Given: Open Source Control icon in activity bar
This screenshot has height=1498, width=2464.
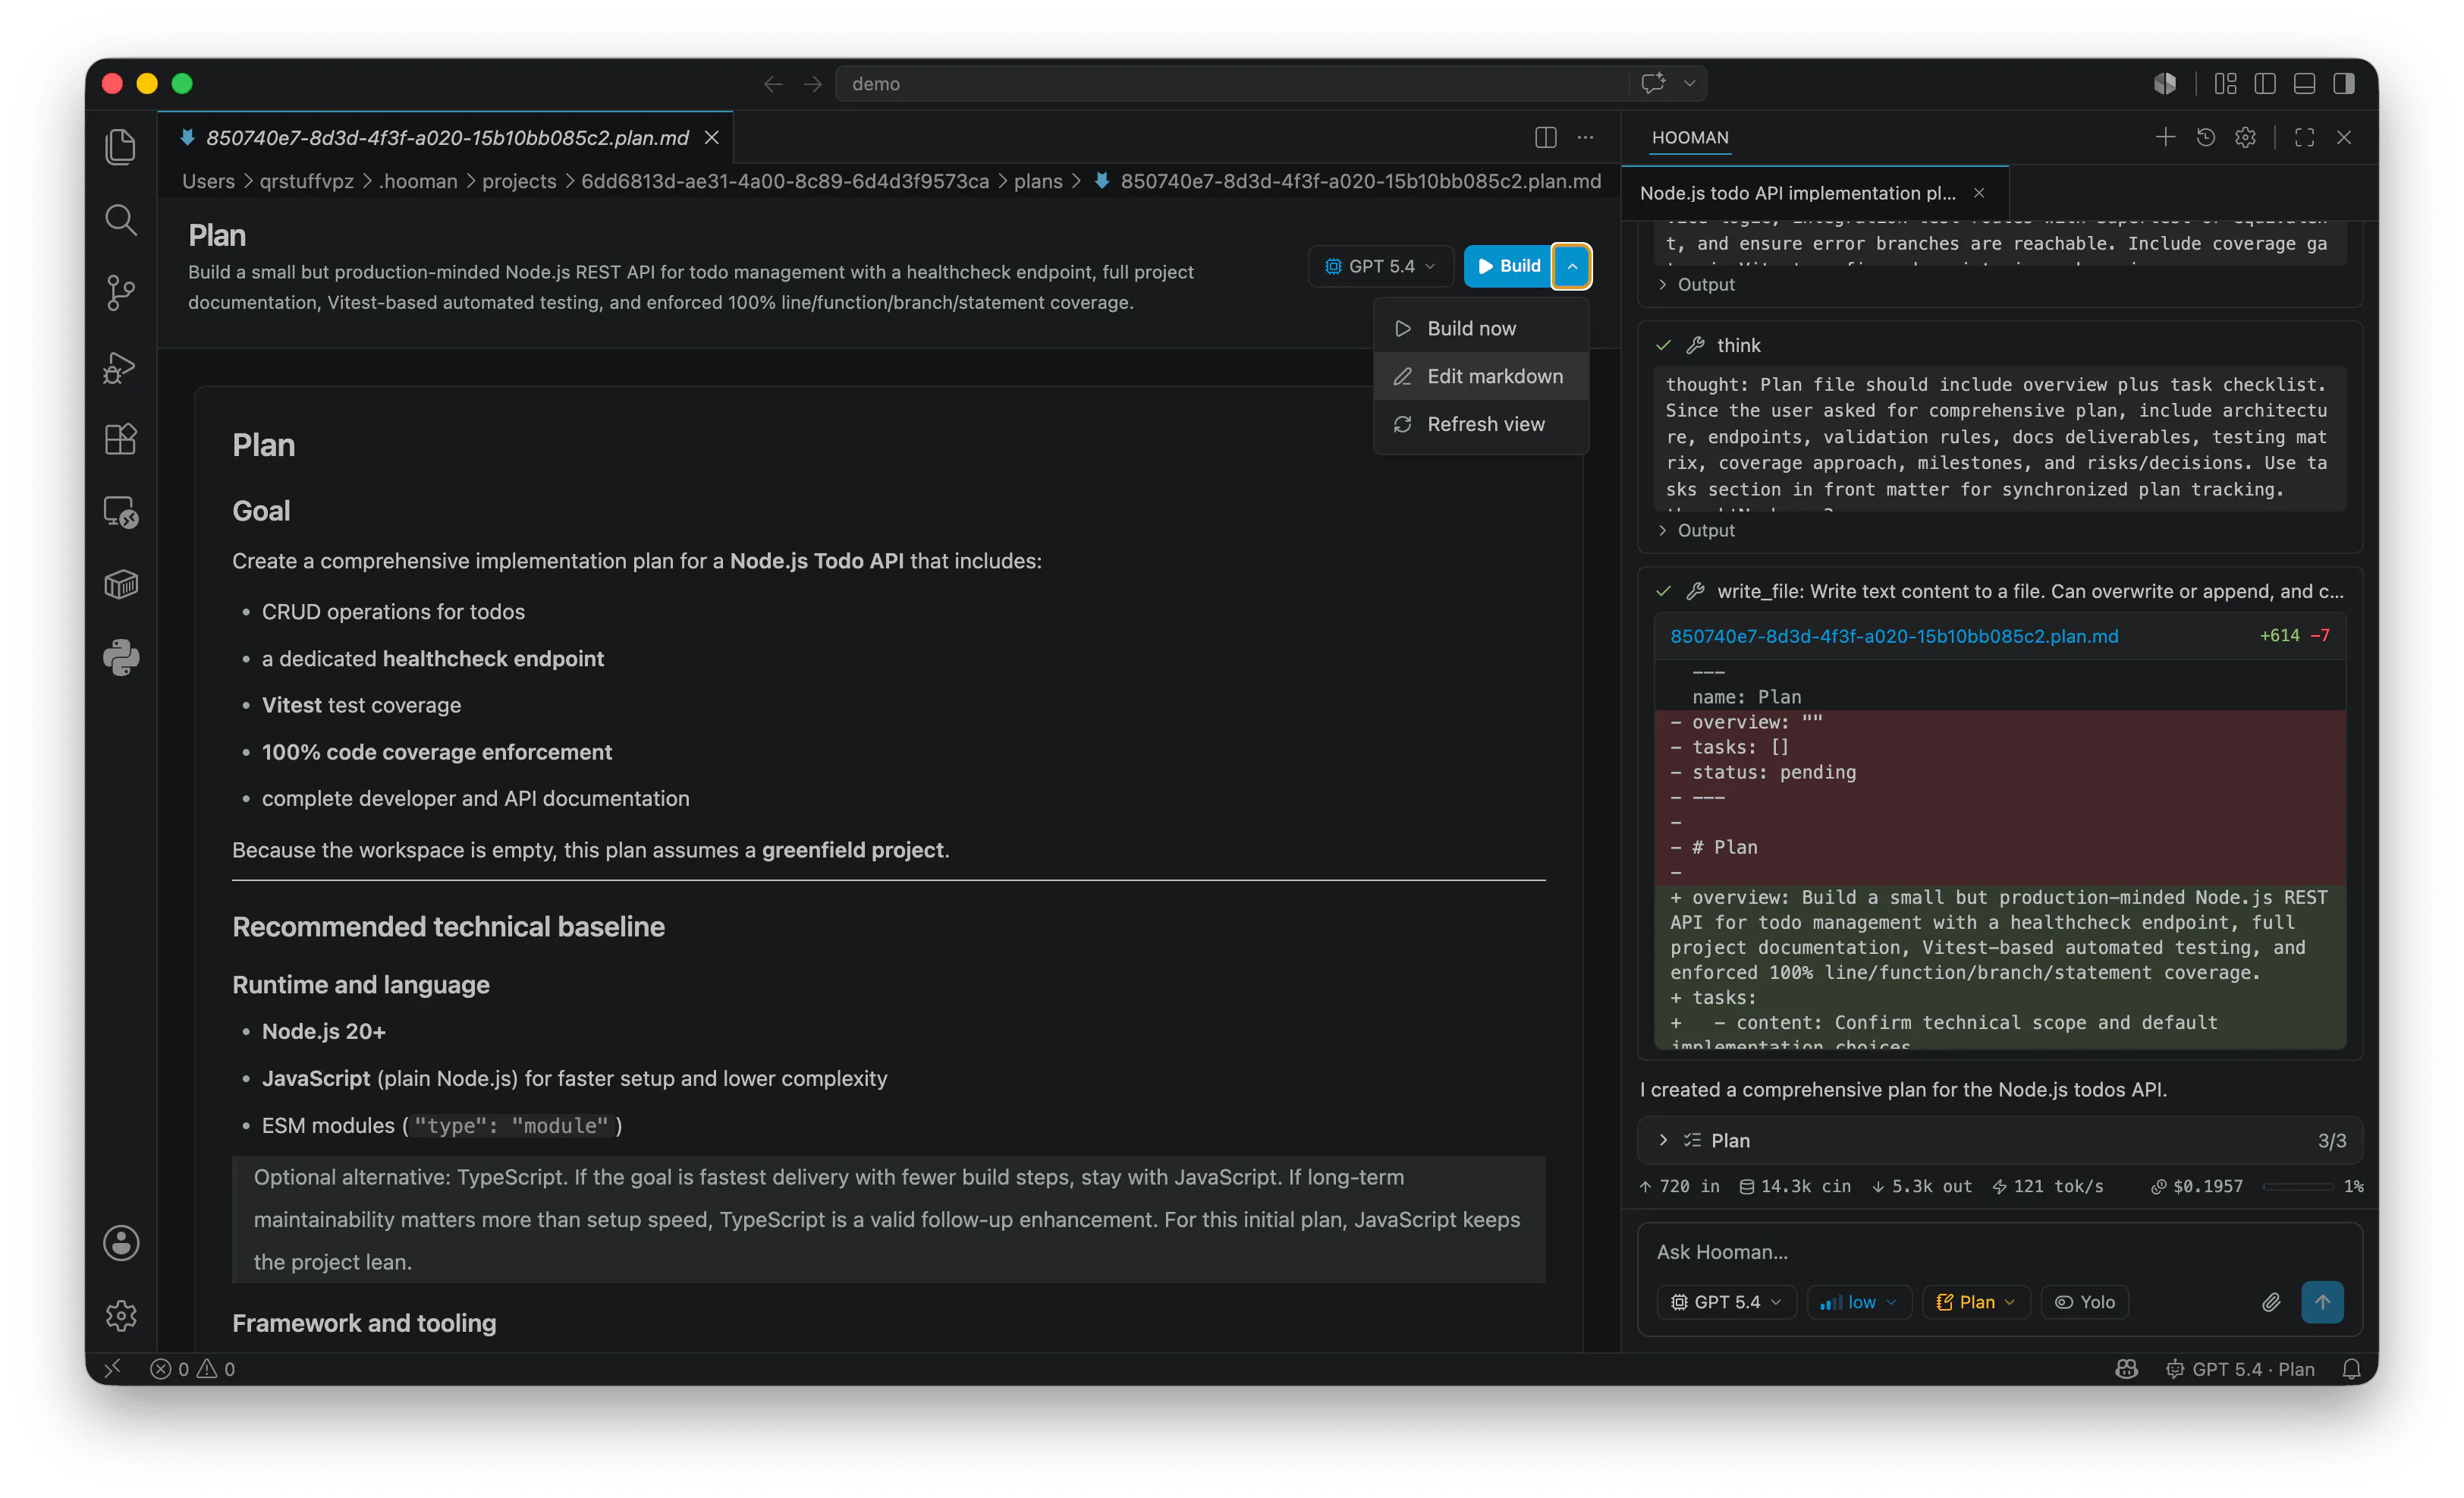Looking at the screenshot, I should click(x=121, y=293).
